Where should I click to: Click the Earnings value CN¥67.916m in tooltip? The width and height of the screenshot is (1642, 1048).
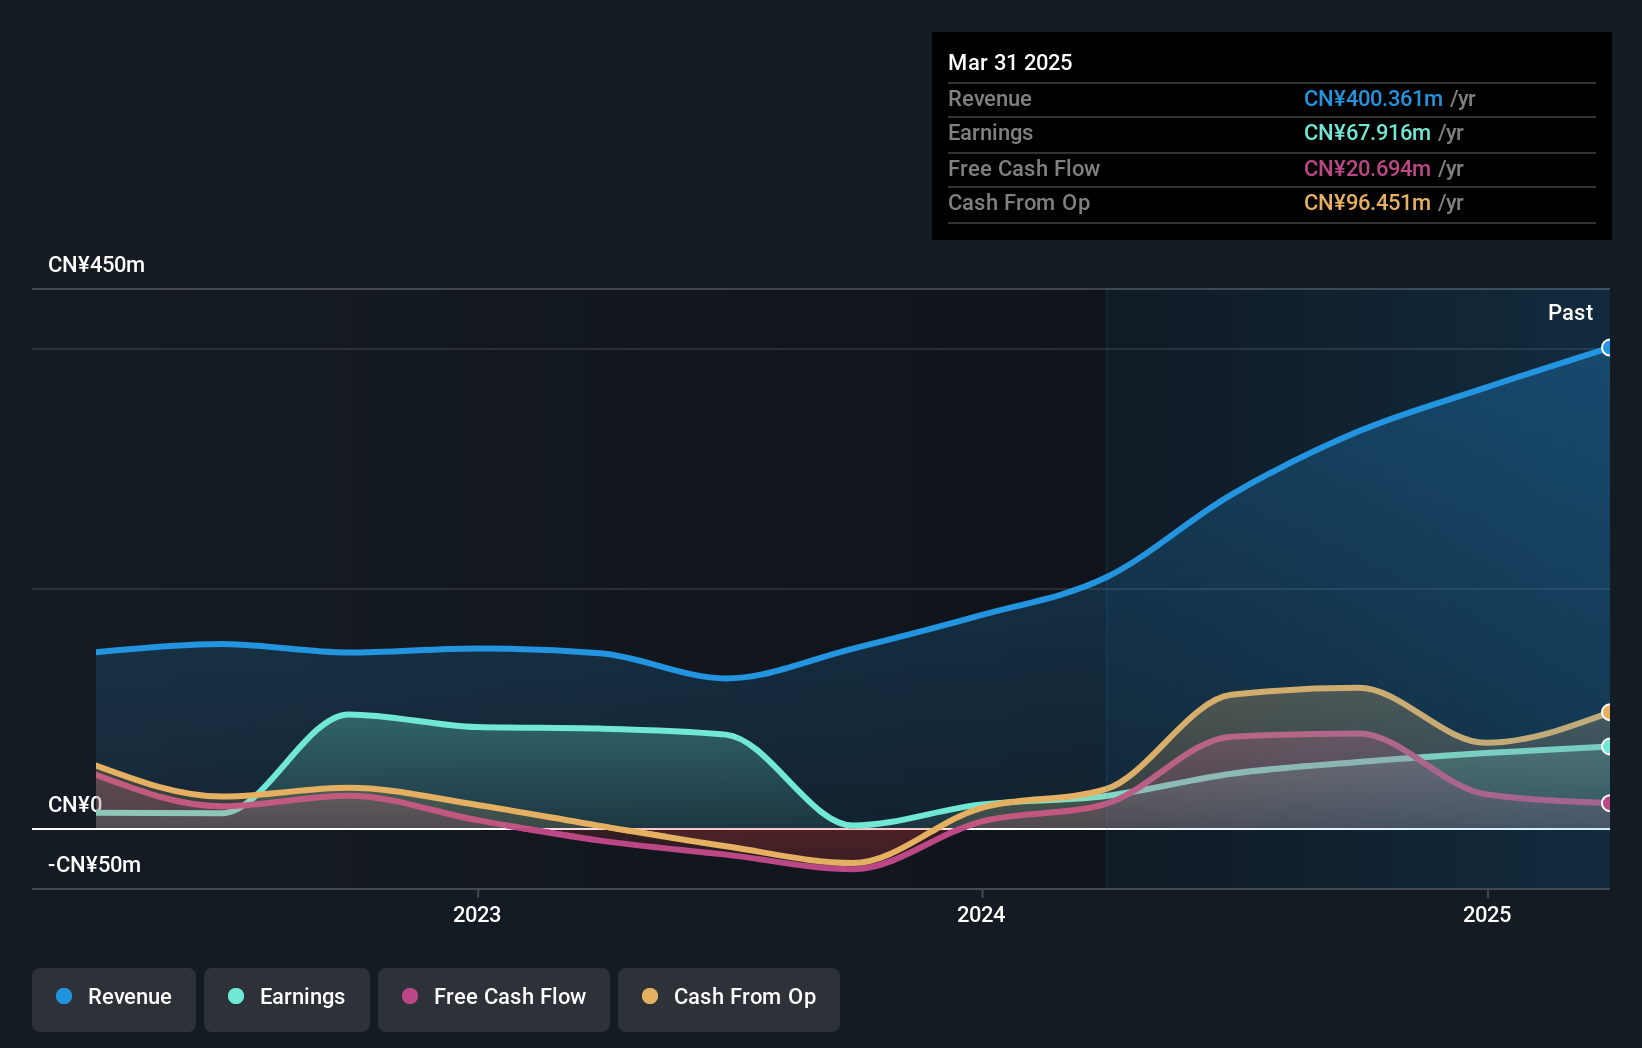click(x=1367, y=132)
